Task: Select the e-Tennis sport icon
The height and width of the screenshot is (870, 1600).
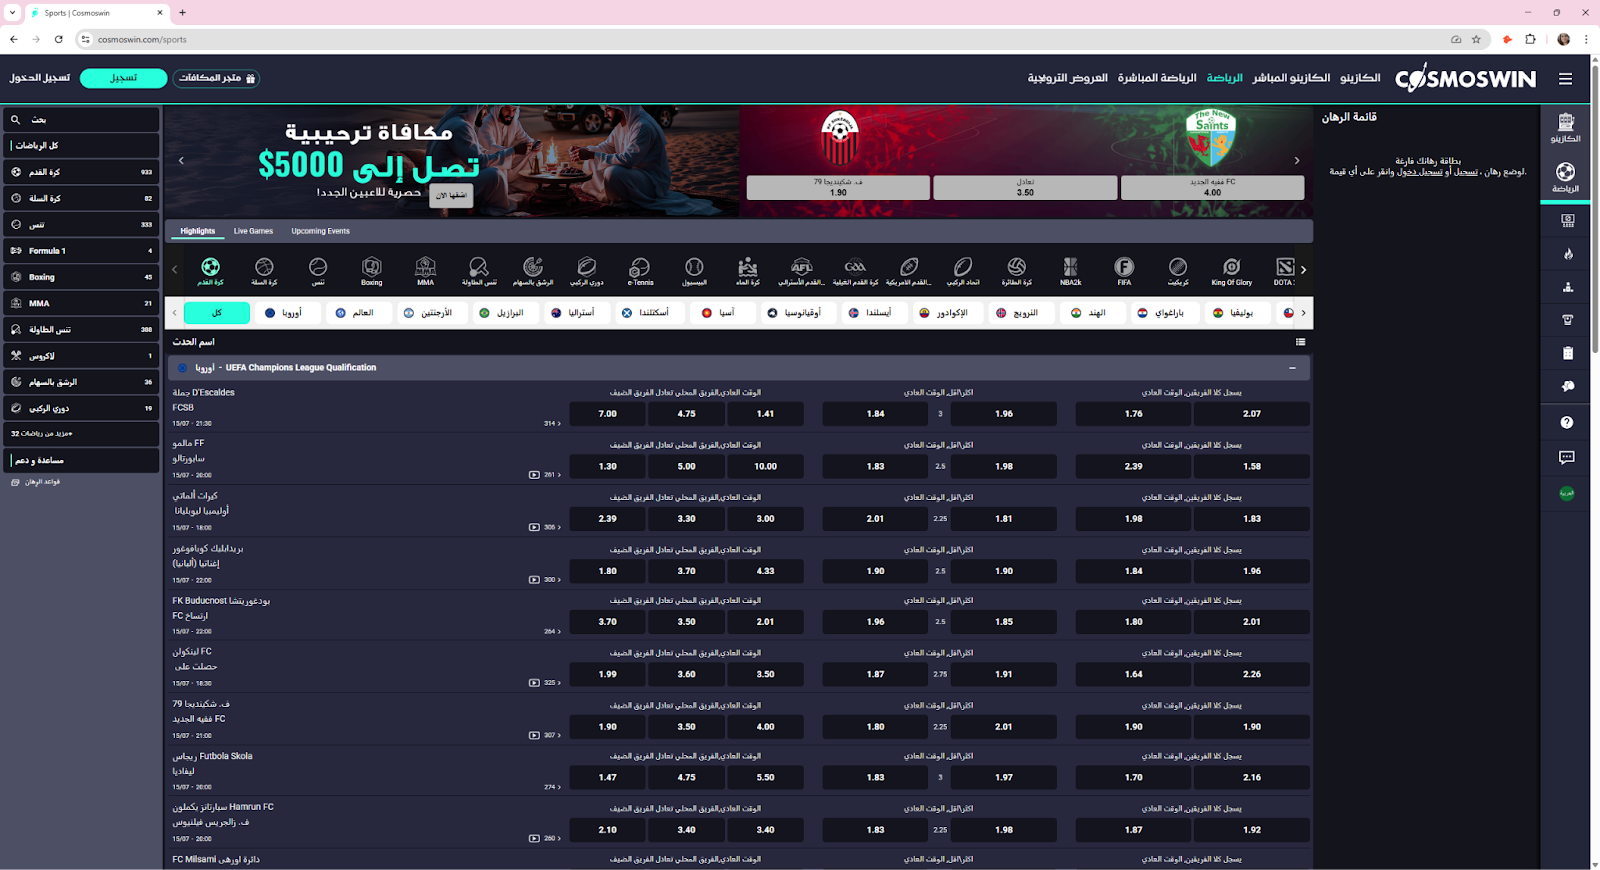Action: [x=640, y=270]
